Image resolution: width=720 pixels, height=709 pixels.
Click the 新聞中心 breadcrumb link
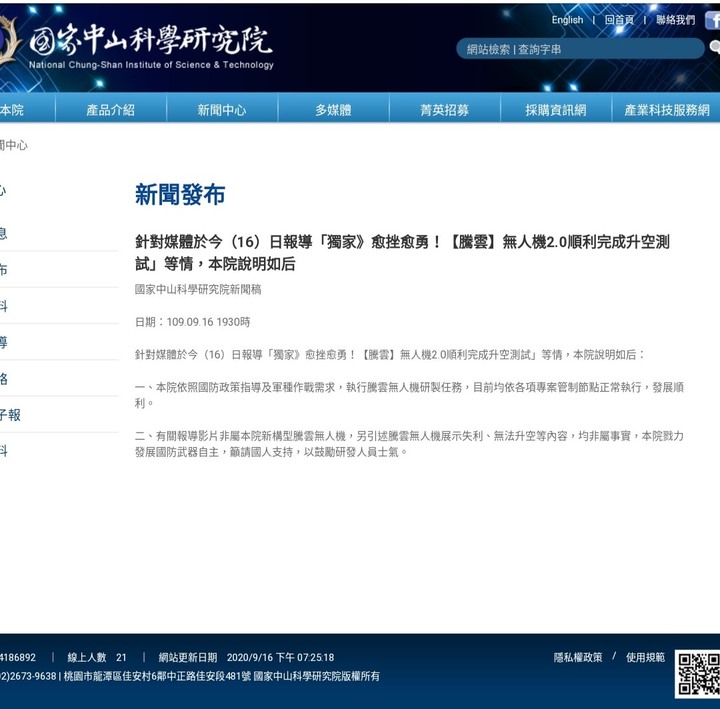13,145
